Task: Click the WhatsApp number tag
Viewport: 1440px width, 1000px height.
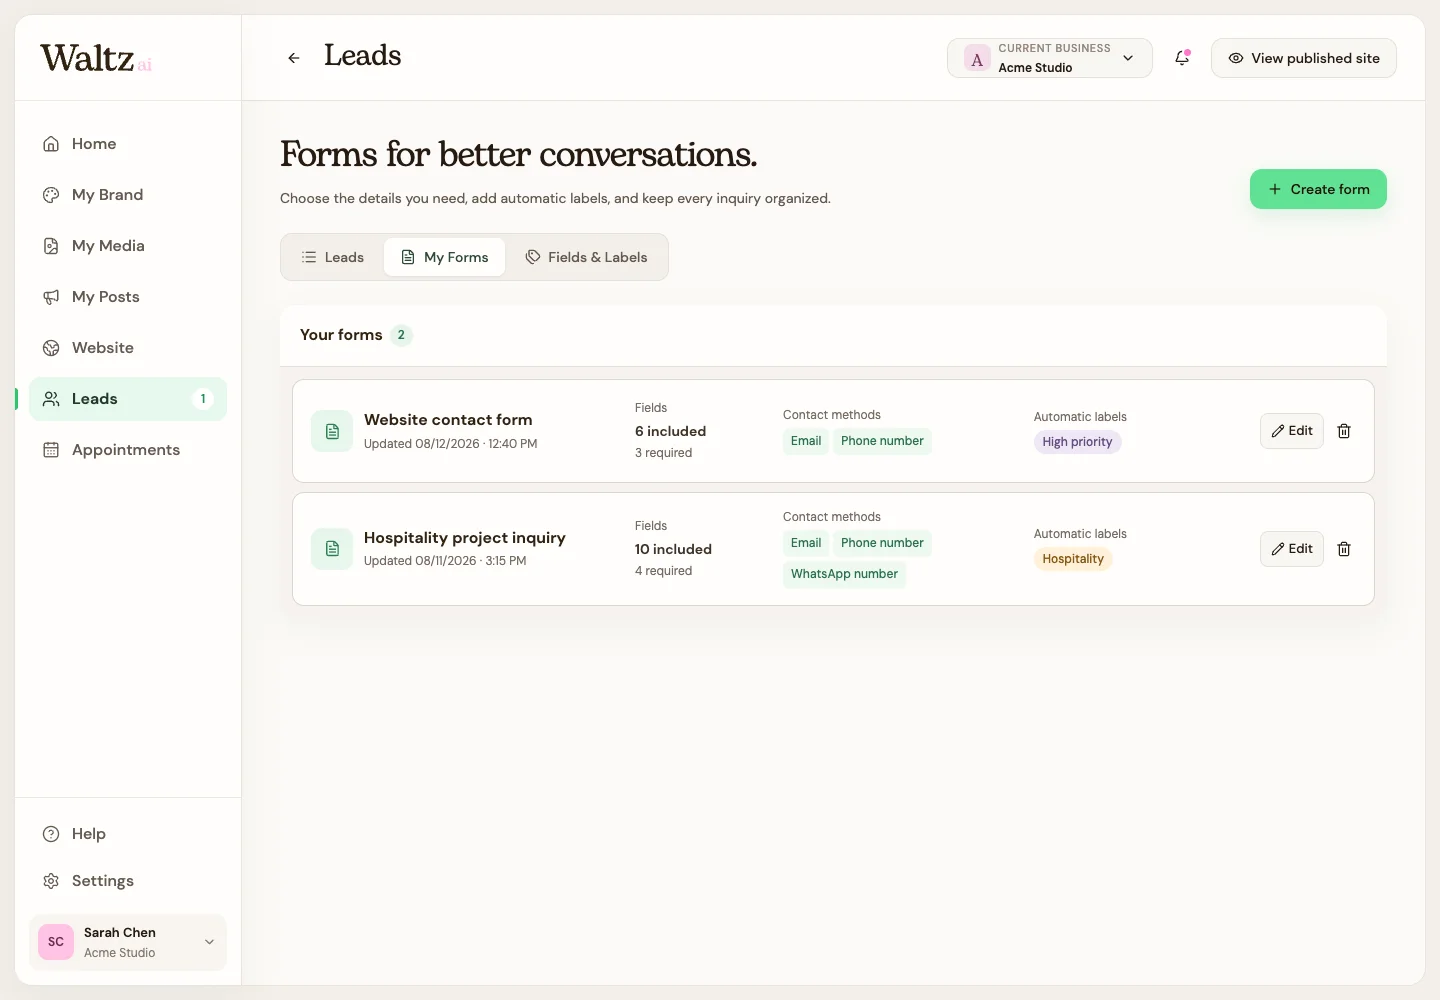Action: (x=844, y=574)
